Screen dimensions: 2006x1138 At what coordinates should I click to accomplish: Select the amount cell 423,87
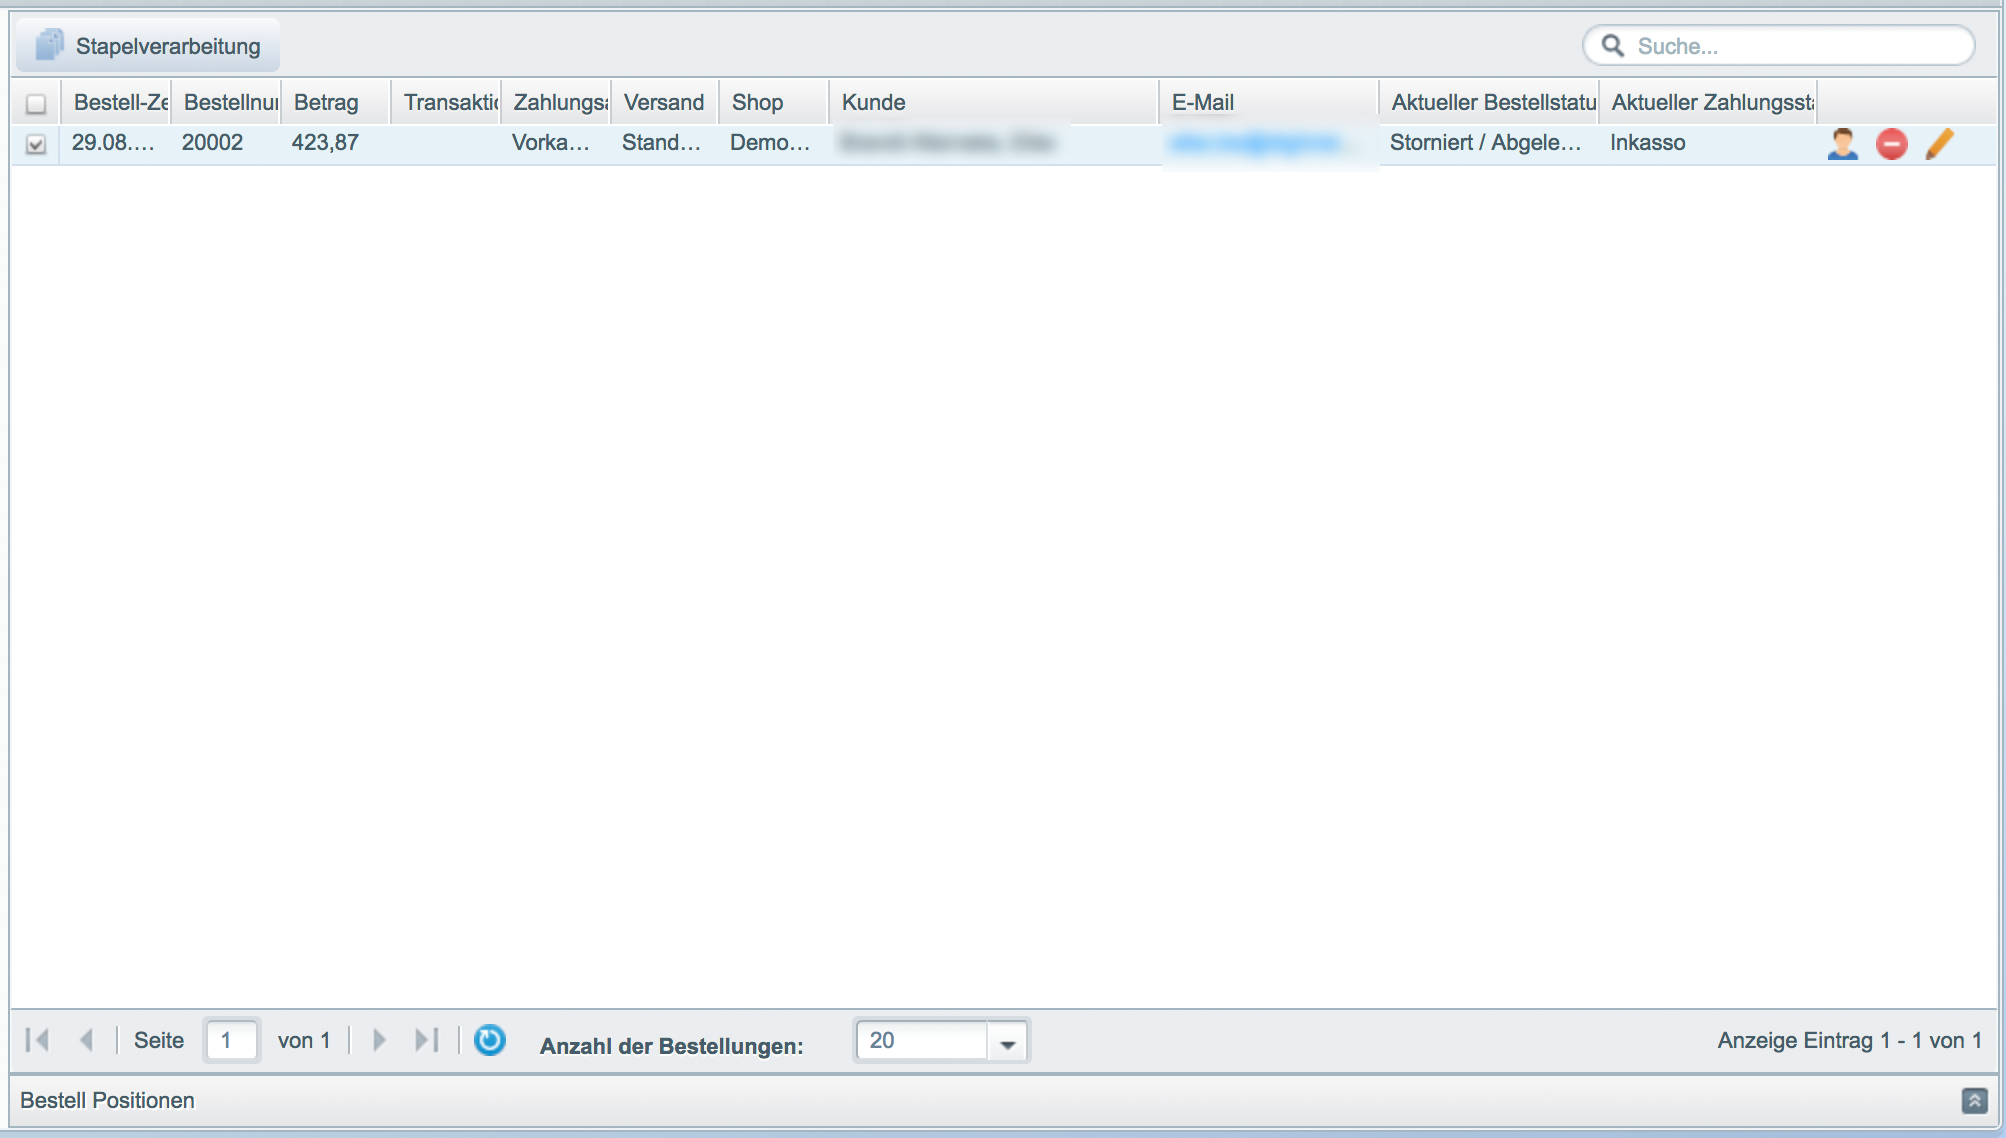(x=336, y=143)
